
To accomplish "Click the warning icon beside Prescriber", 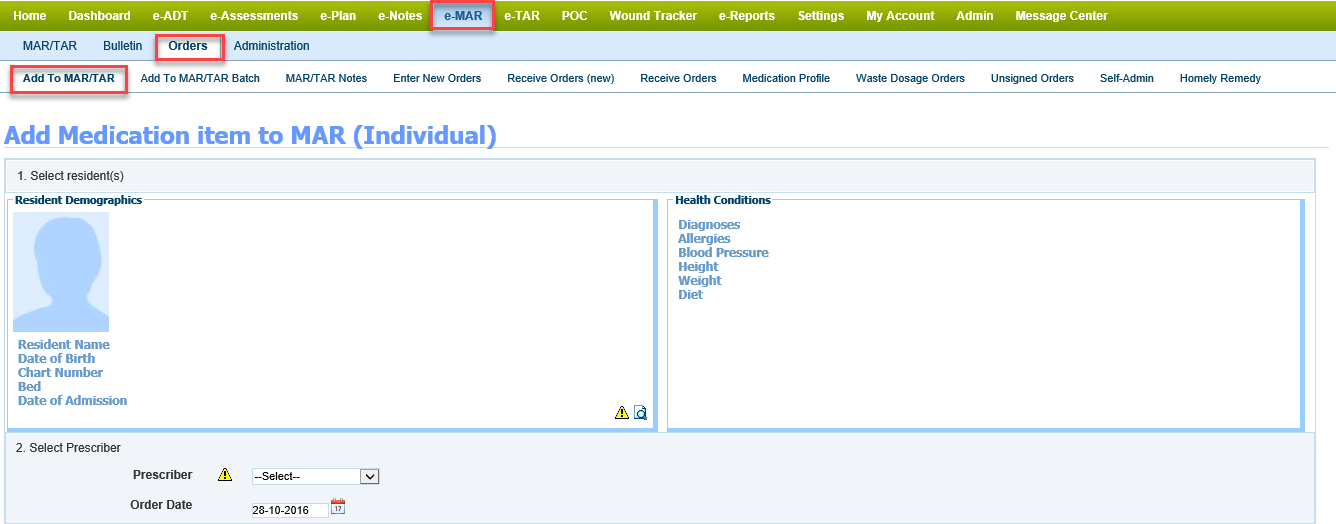I will click(225, 475).
